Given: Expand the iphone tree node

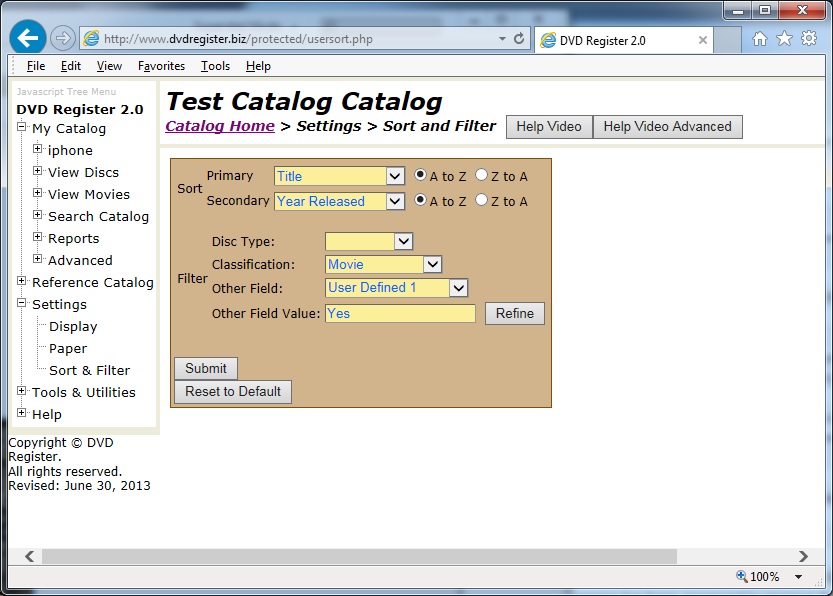Looking at the screenshot, I should click(37, 149).
